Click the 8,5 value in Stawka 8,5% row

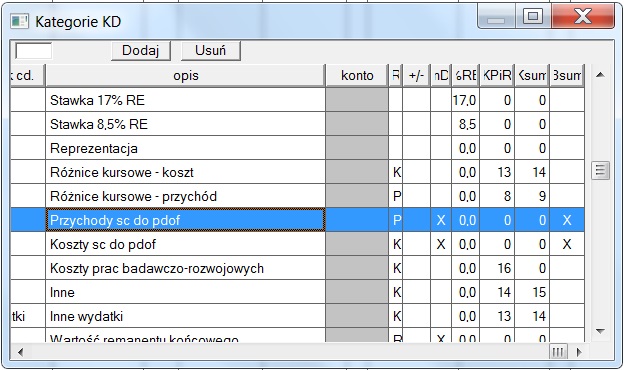click(x=466, y=124)
